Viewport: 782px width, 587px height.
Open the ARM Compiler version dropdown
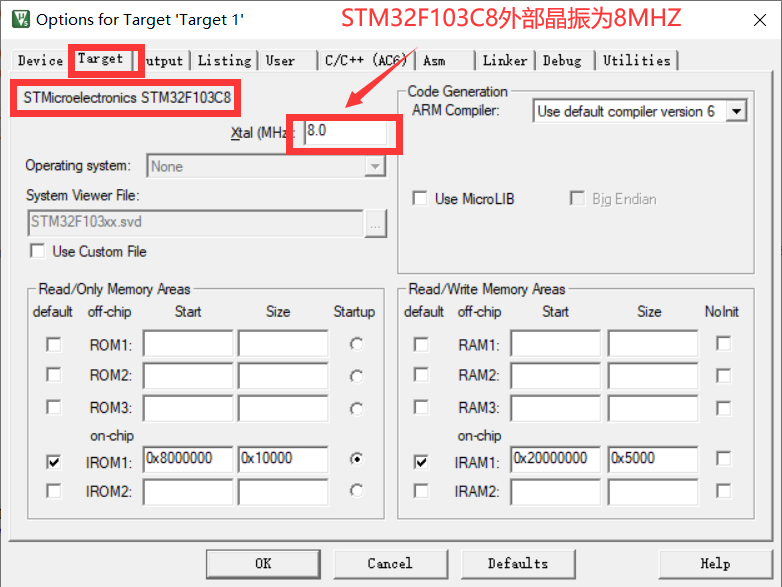[x=736, y=111]
